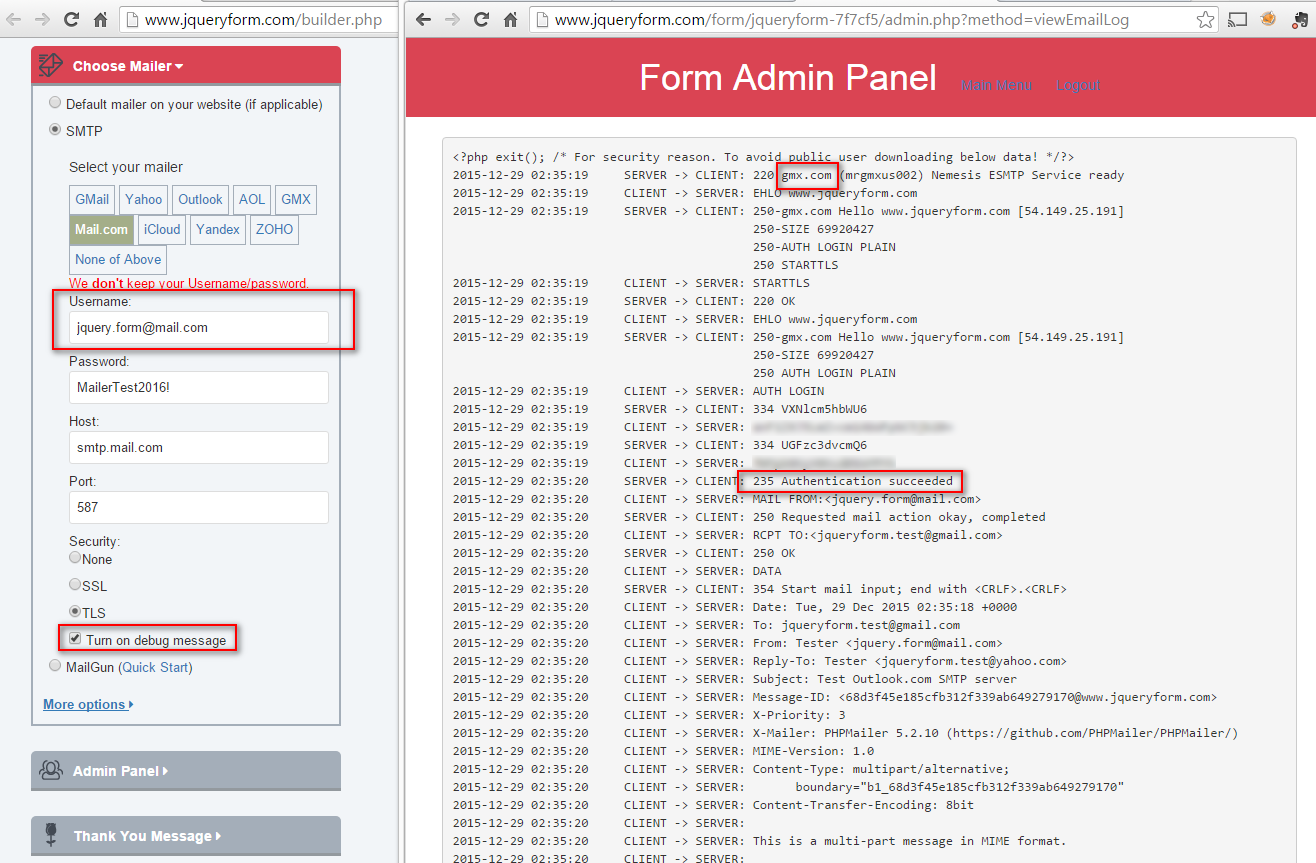The width and height of the screenshot is (1316, 863).
Task: Choose the AOL mailer preset
Action: tap(252, 199)
